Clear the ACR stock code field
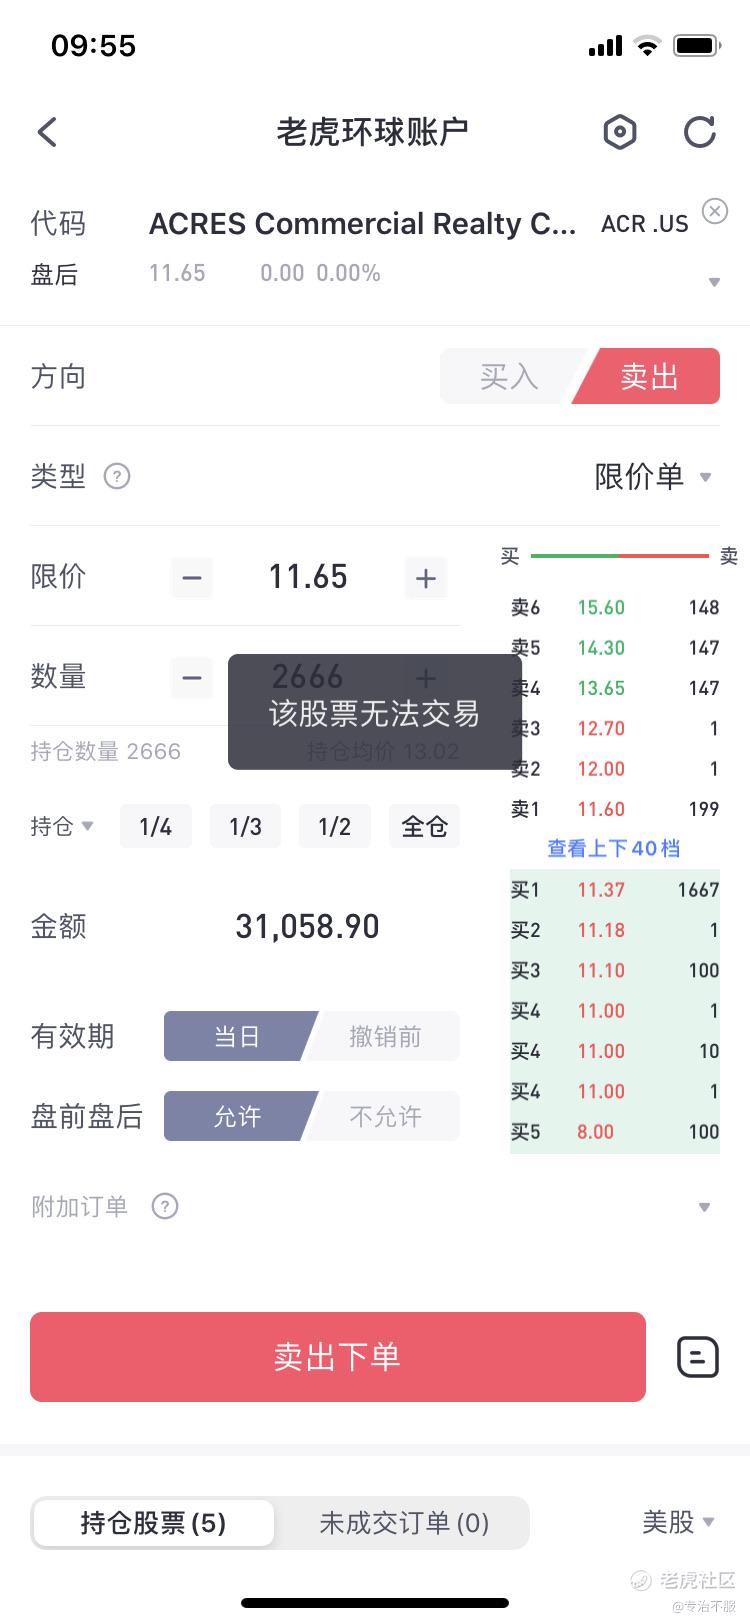750x1624 pixels. click(714, 211)
